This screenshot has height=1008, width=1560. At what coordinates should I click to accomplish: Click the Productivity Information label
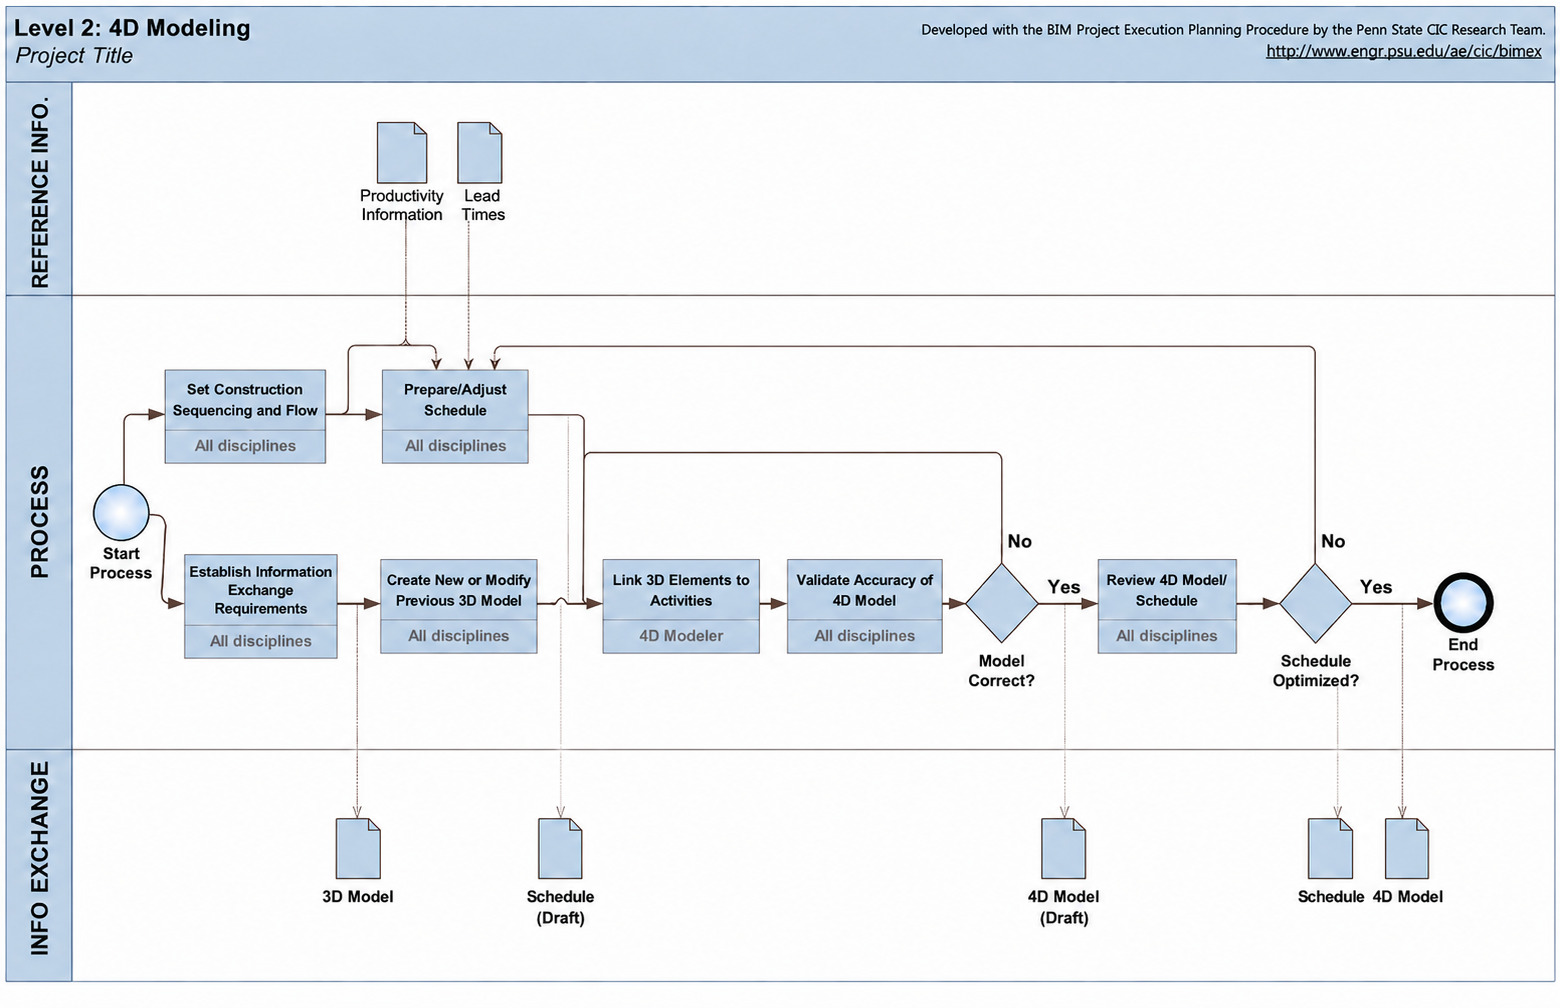[x=402, y=205]
